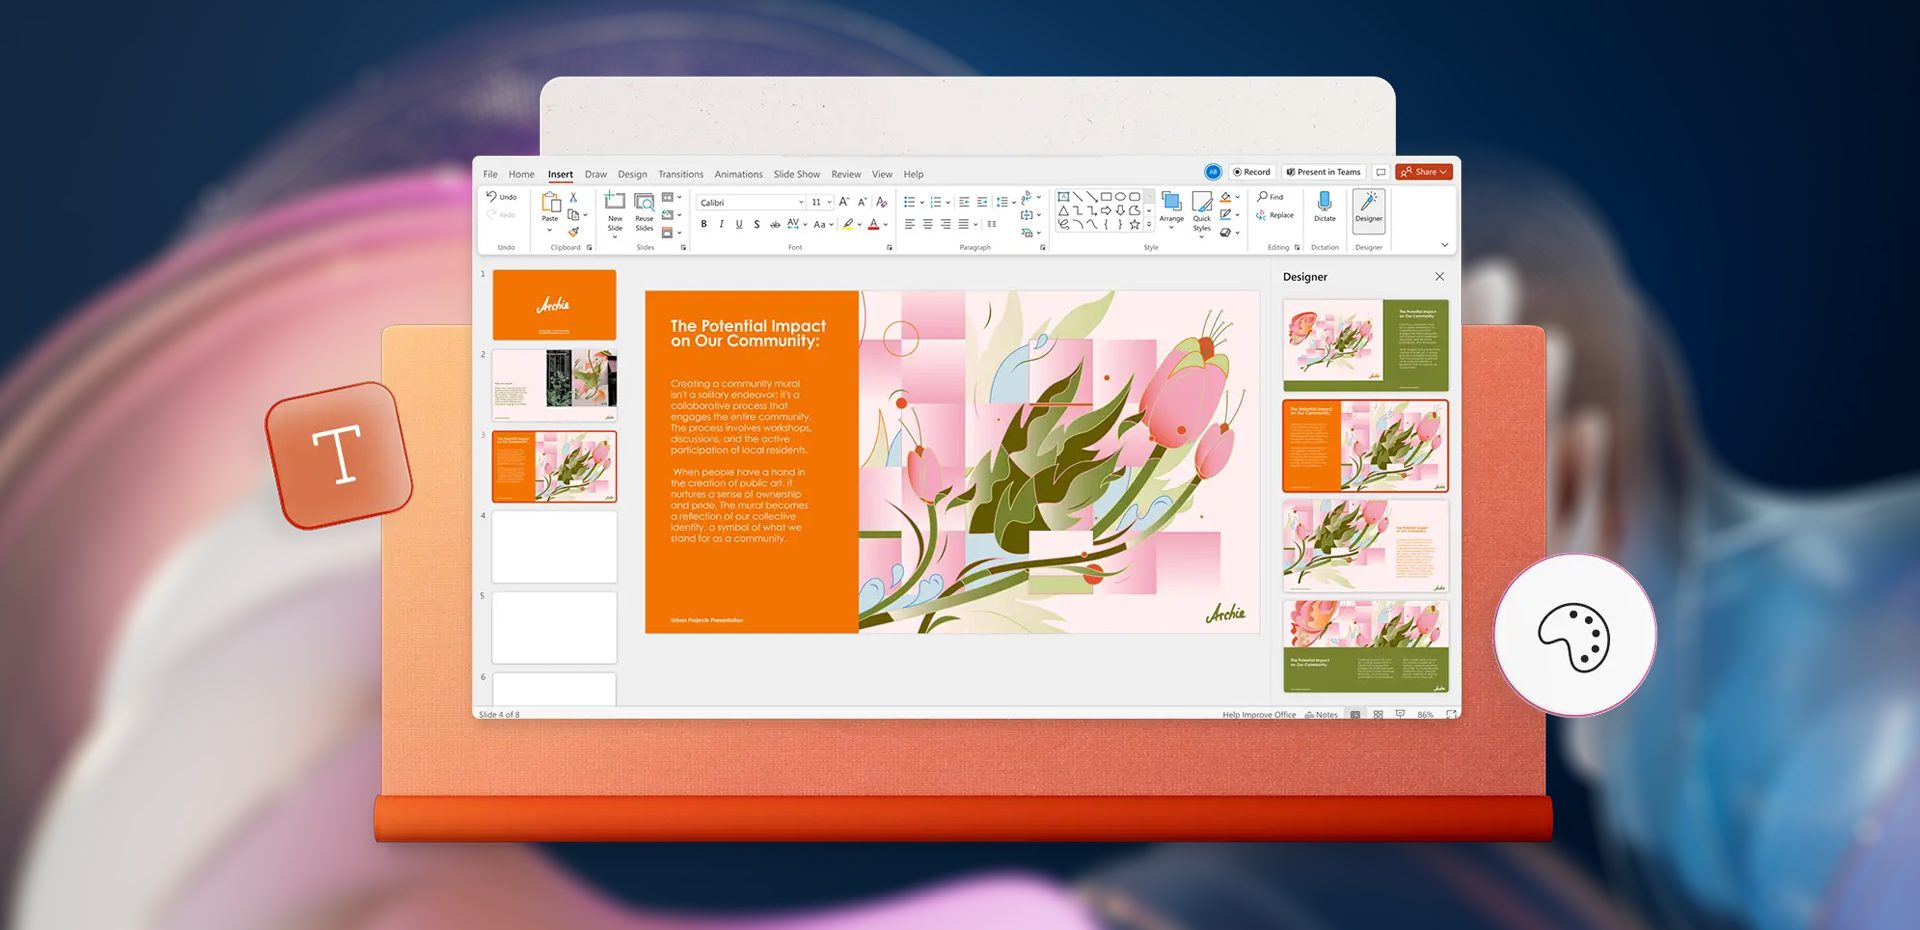This screenshot has width=1920, height=930.
Task: Expand the Paste options arrow
Action: (x=549, y=231)
